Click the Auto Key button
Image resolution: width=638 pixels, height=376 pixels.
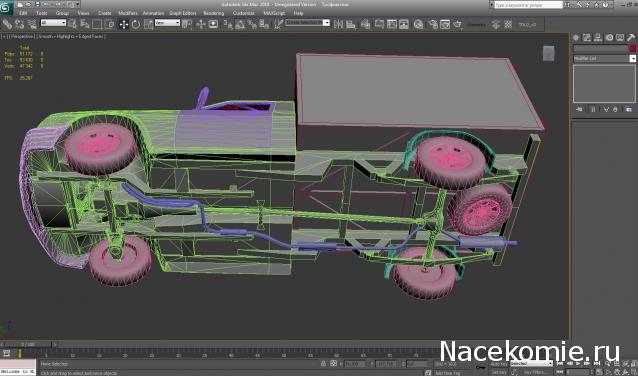click(x=498, y=363)
